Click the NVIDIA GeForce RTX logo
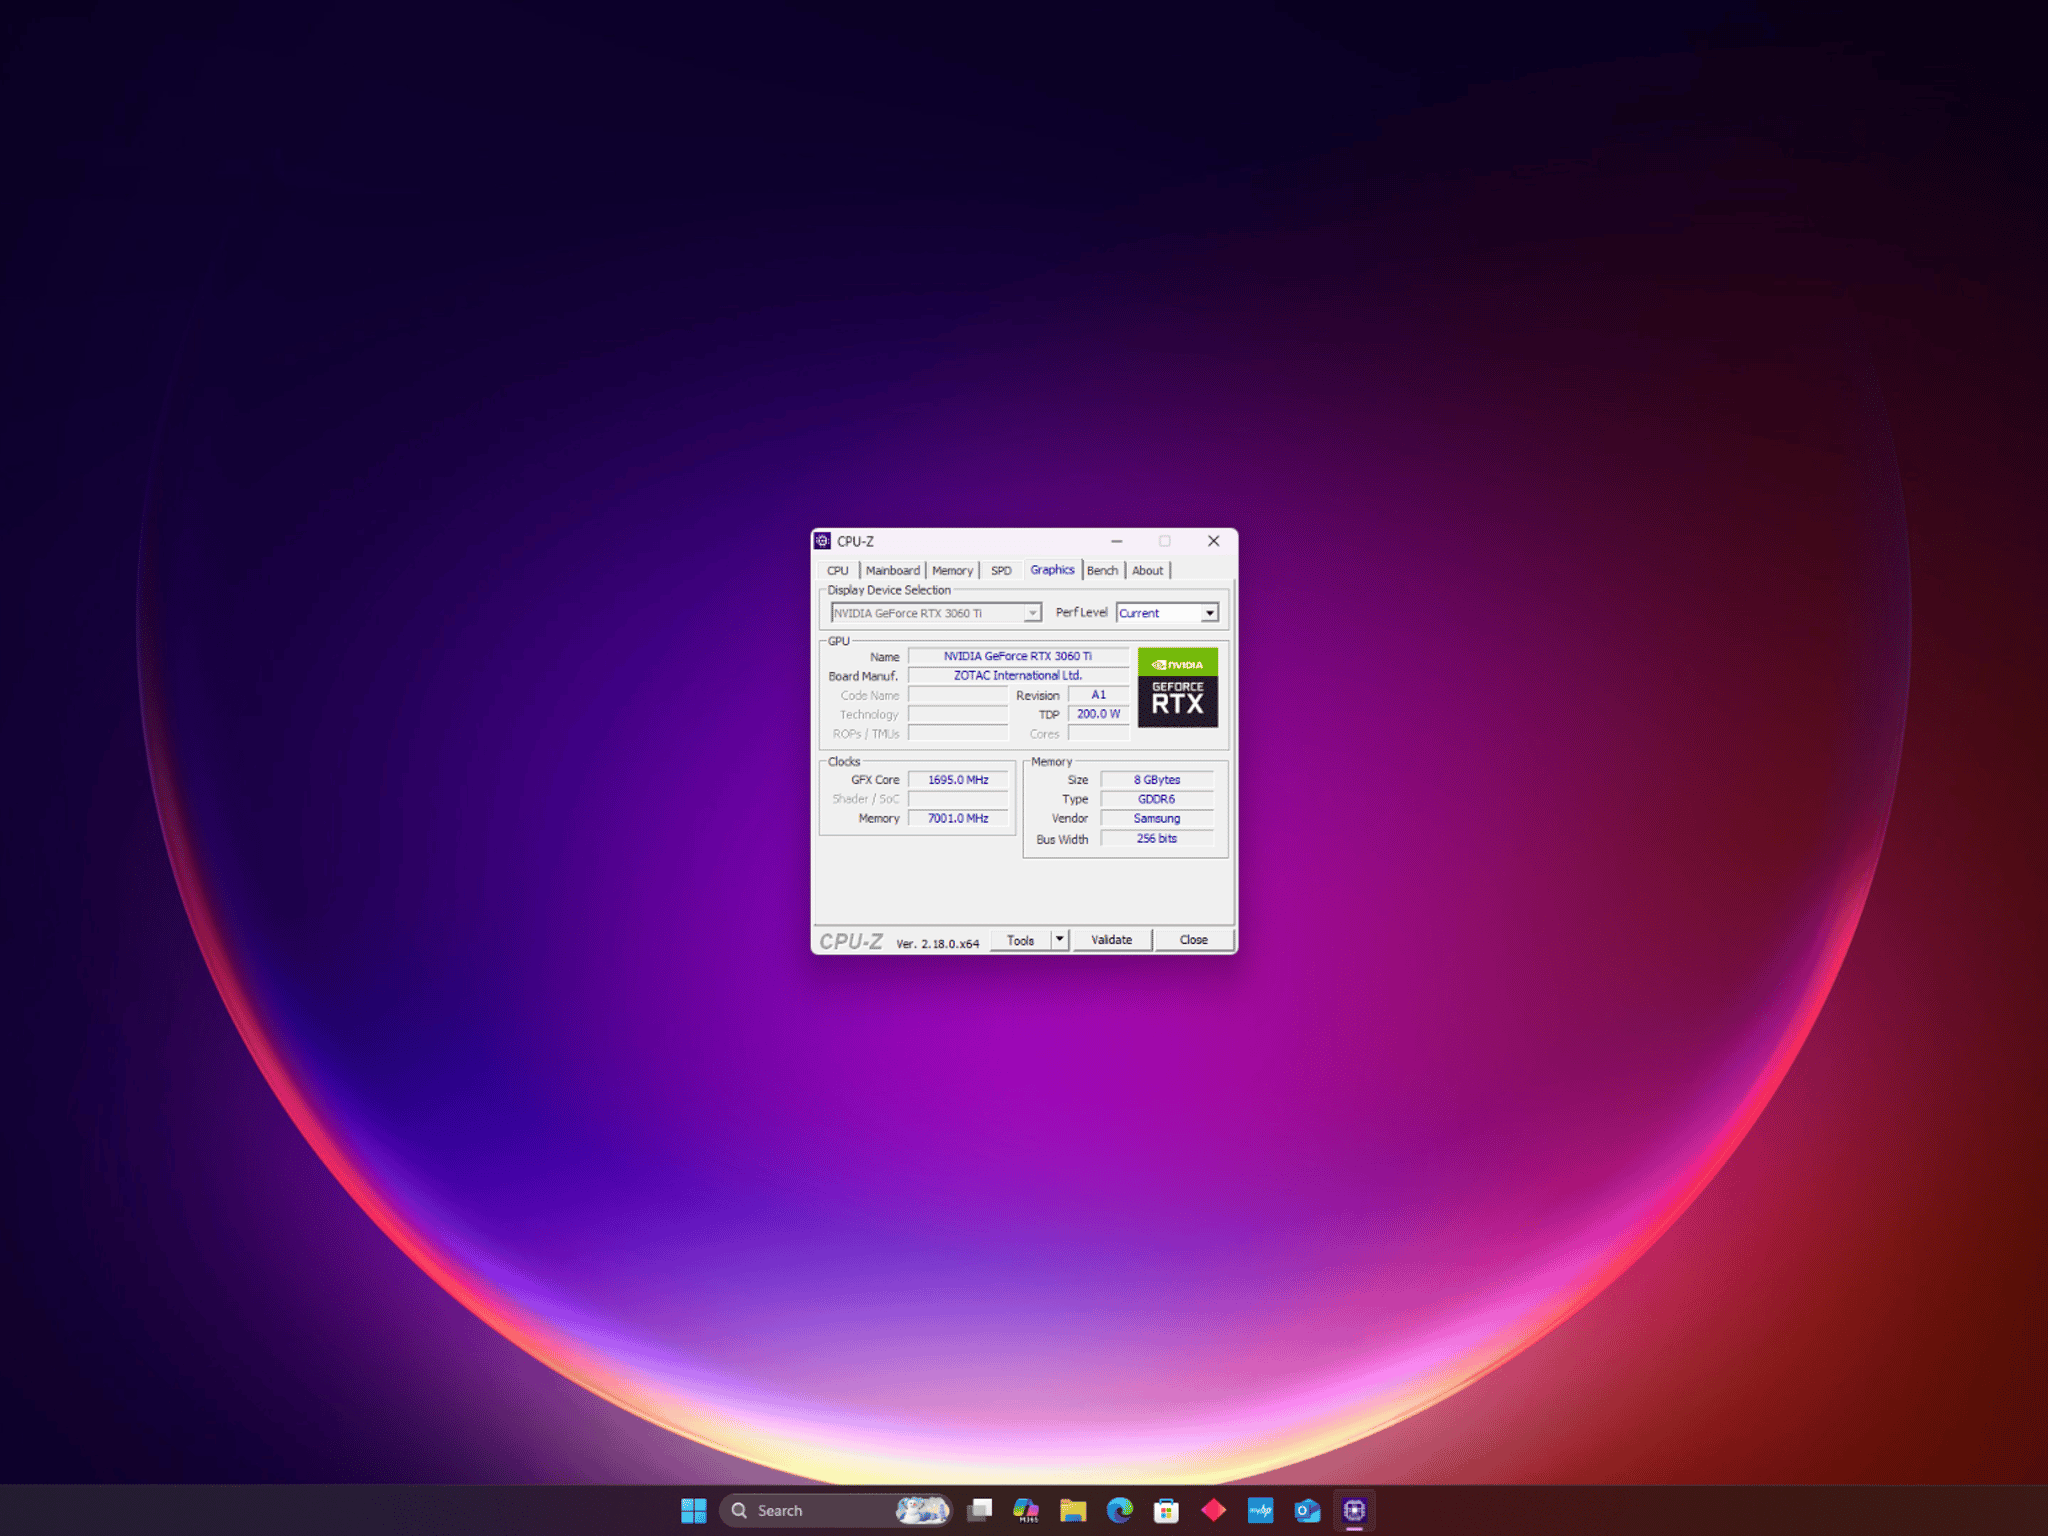Screen dimensions: 2048x1536 click(1177, 687)
